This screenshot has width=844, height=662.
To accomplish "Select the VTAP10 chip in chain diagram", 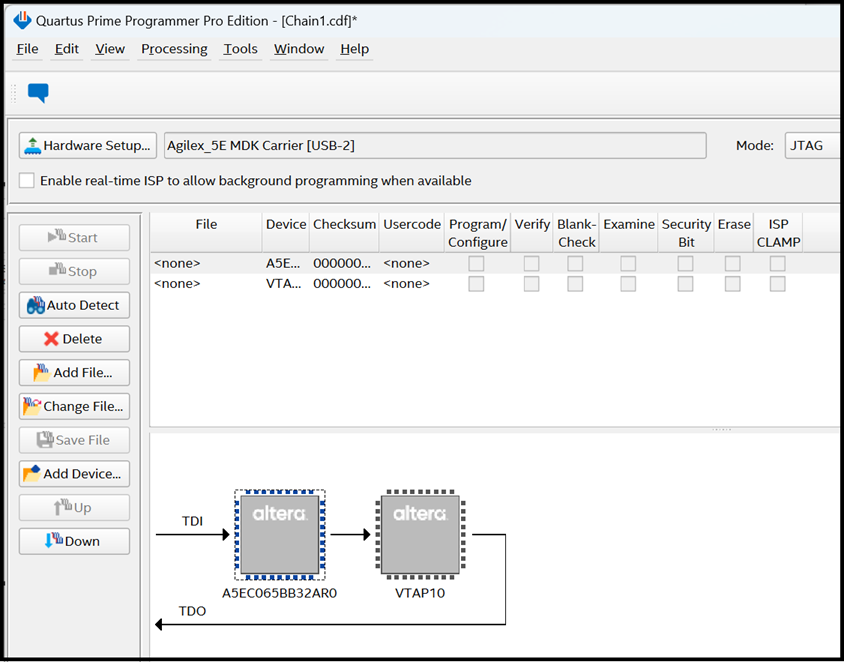I will click(x=419, y=534).
